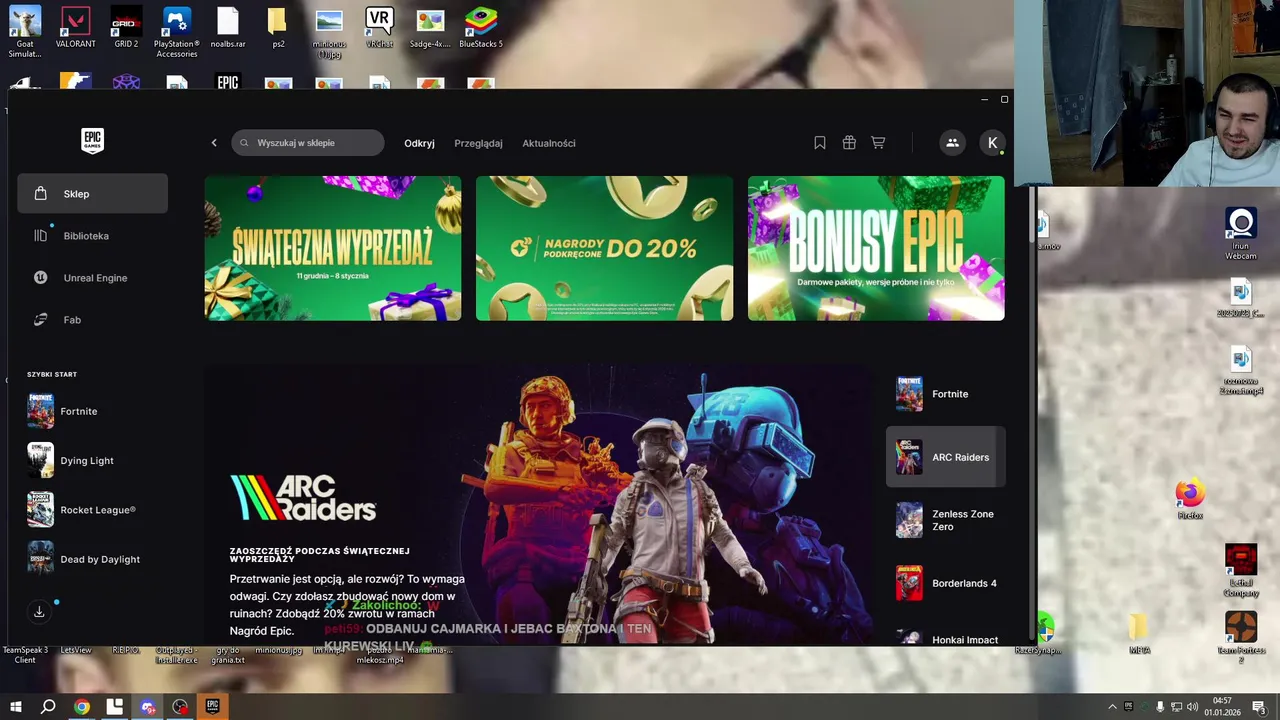
Task: Switch to Google Chrome on the taskbar
Action: point(82,707)
